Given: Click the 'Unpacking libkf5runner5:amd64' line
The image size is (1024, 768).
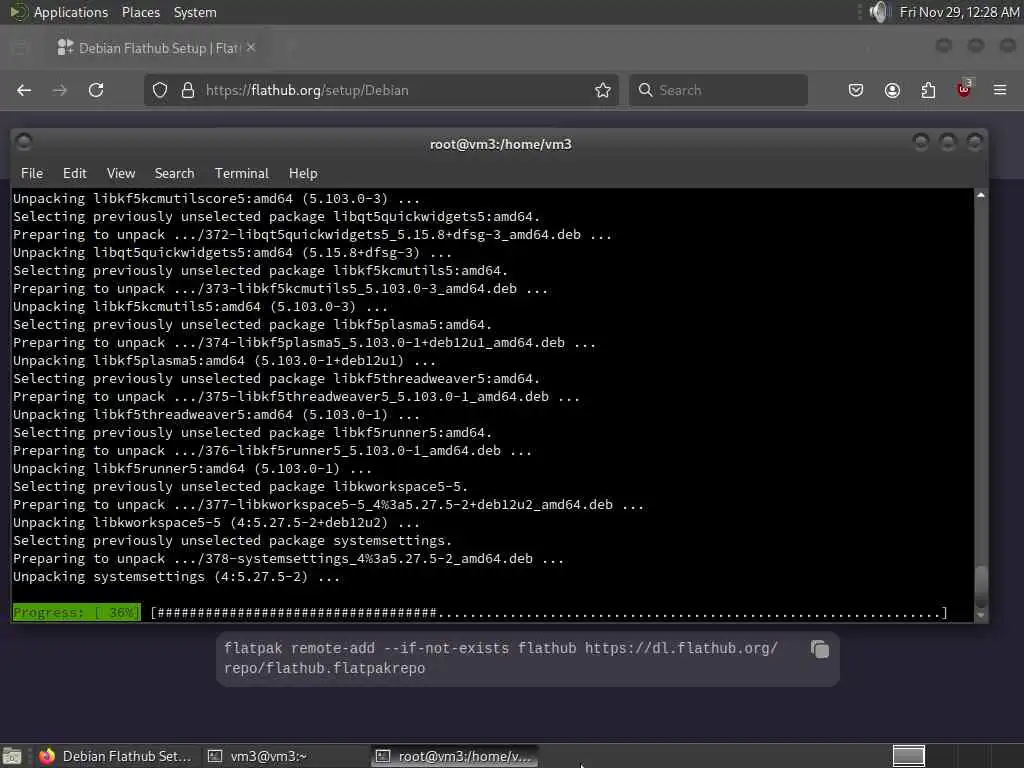Looking at the screenshot, I should [x=192, y=469].
